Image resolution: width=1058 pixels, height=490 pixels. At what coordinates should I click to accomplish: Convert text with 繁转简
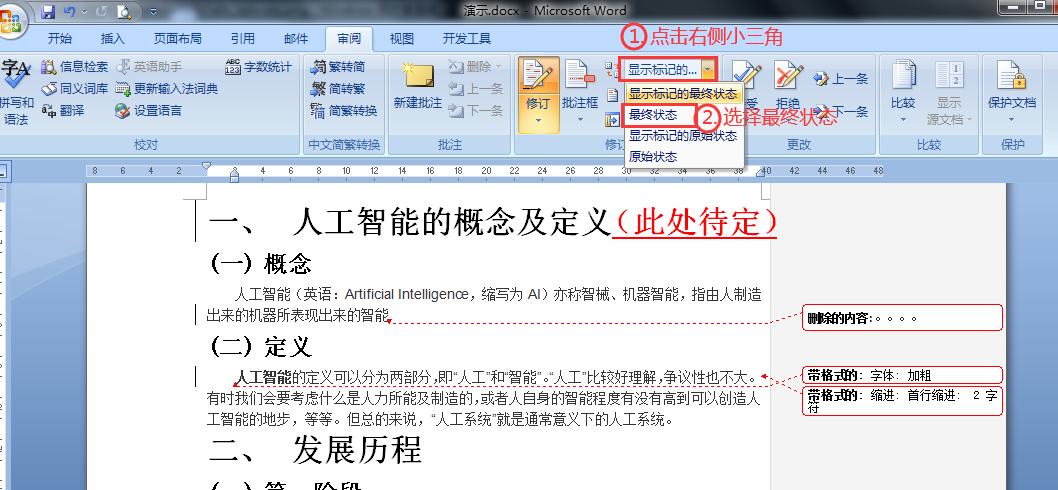point(338,67)
